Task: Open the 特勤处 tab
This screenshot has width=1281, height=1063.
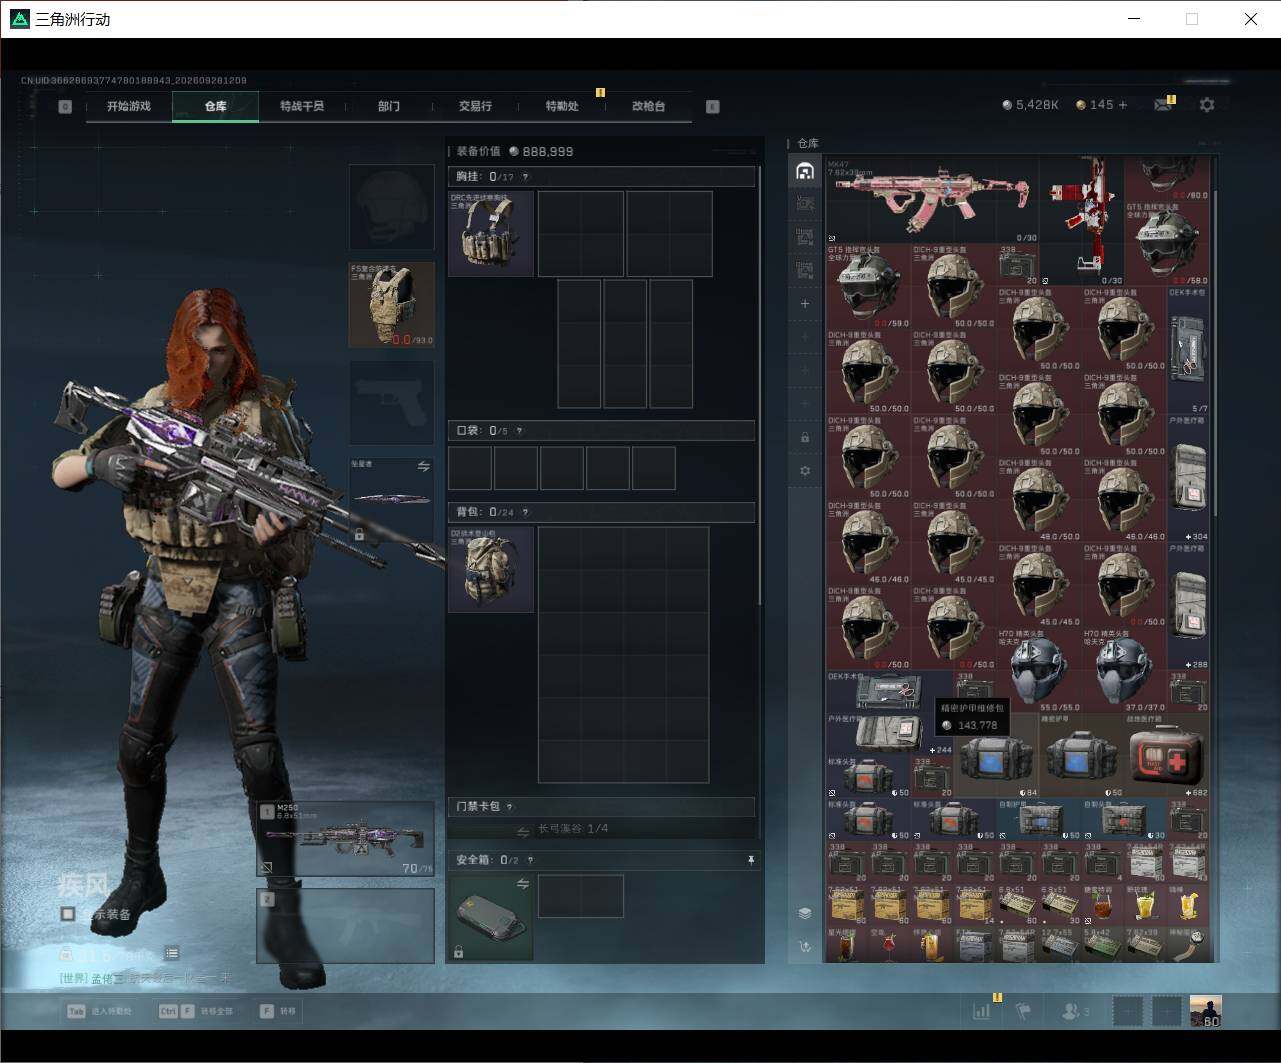Action: pos(562,106)
